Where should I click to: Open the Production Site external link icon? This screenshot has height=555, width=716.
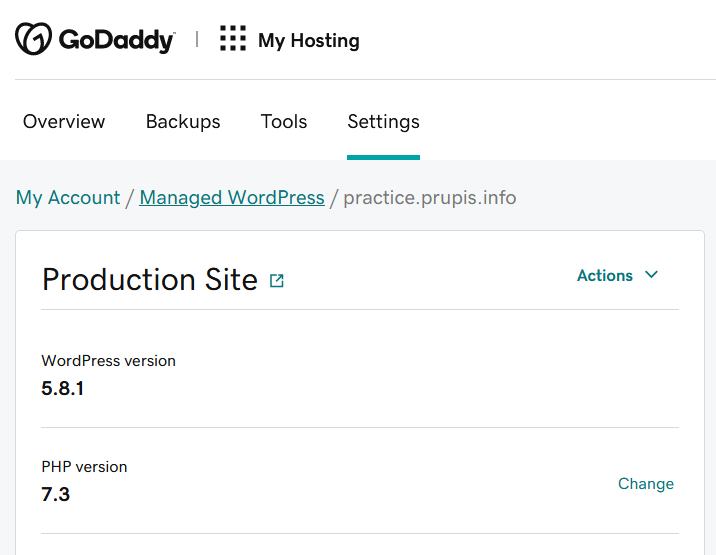(277, 280)
